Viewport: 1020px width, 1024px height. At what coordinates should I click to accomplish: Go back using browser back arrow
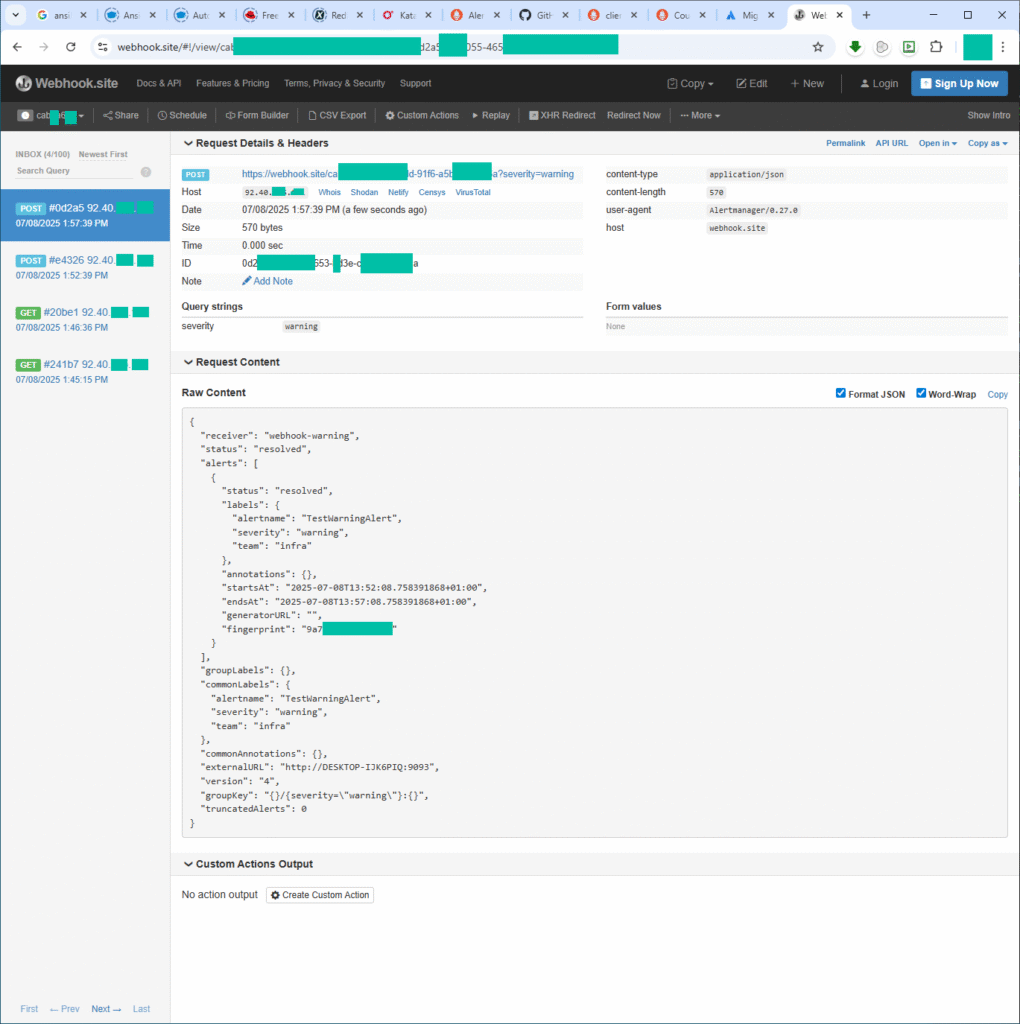pos(18,47)
